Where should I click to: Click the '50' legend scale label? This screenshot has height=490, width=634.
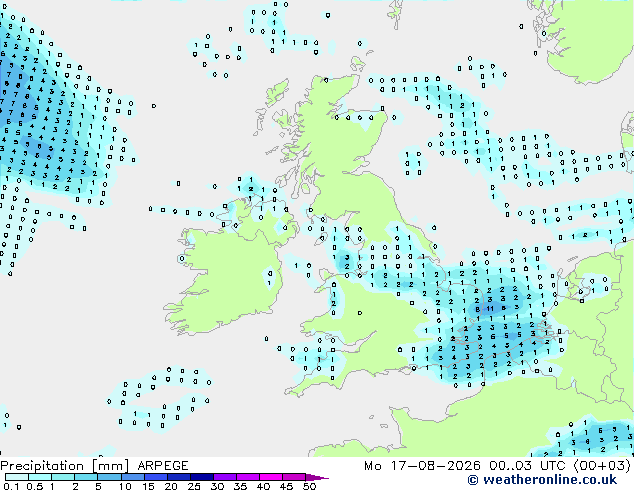click(x=309, y=486)
